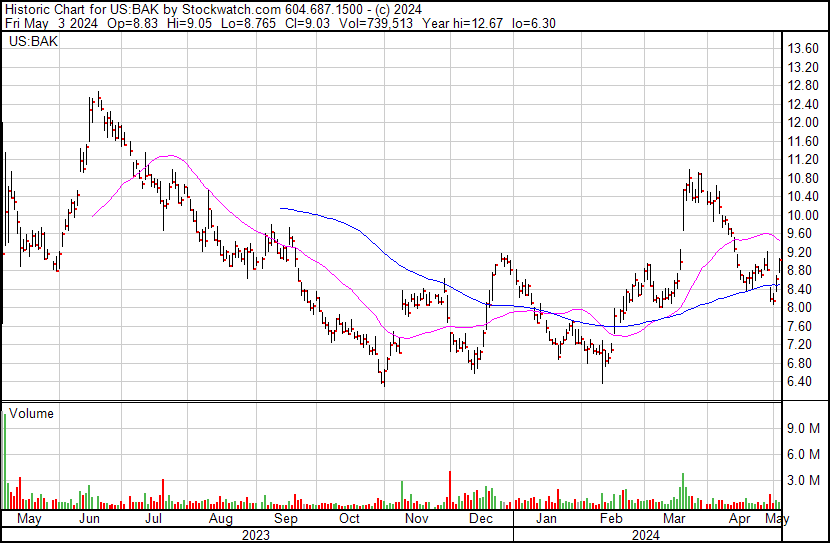The image size is (830, 543).
Task: Select the 12.40 price axis label
Action: [803, 104]
